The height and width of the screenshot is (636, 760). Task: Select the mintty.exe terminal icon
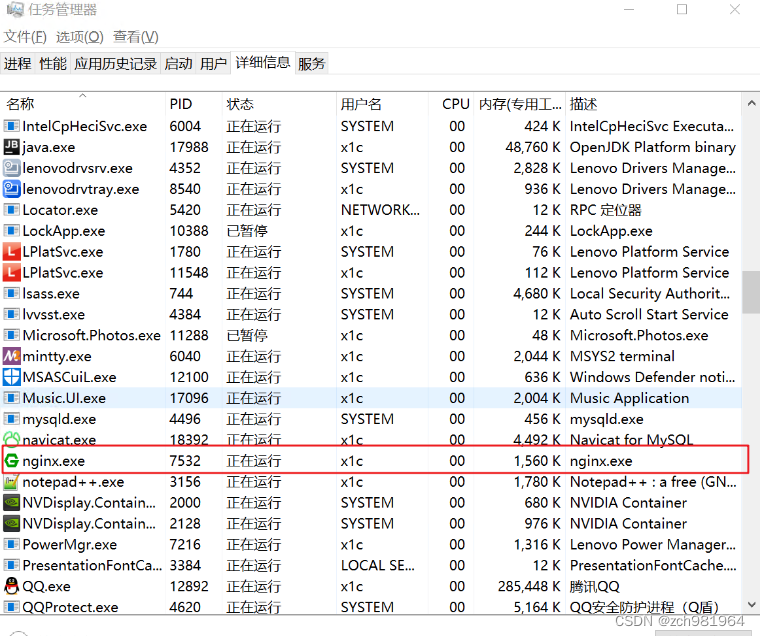(11, 356)
